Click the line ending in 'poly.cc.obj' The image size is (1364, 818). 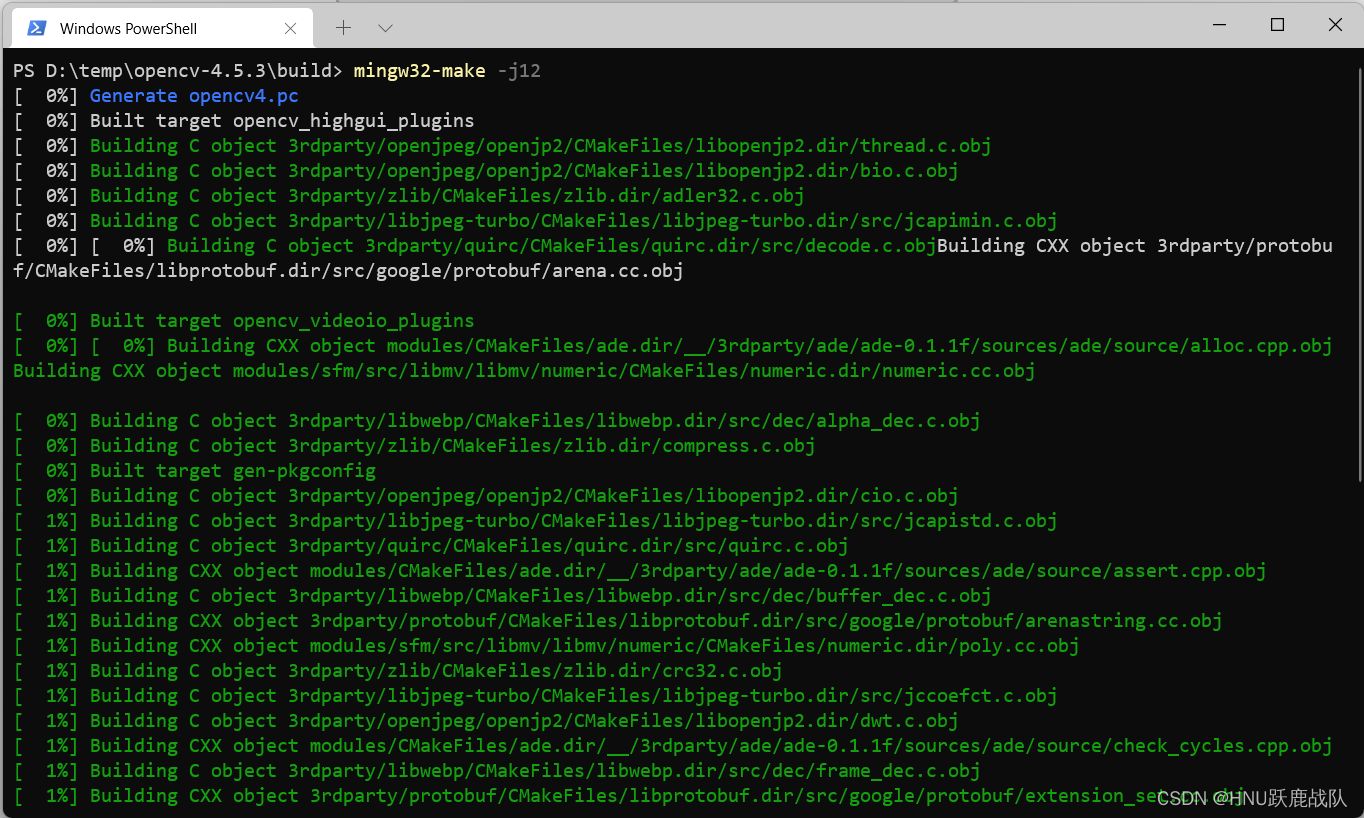[x=546, y=646]
